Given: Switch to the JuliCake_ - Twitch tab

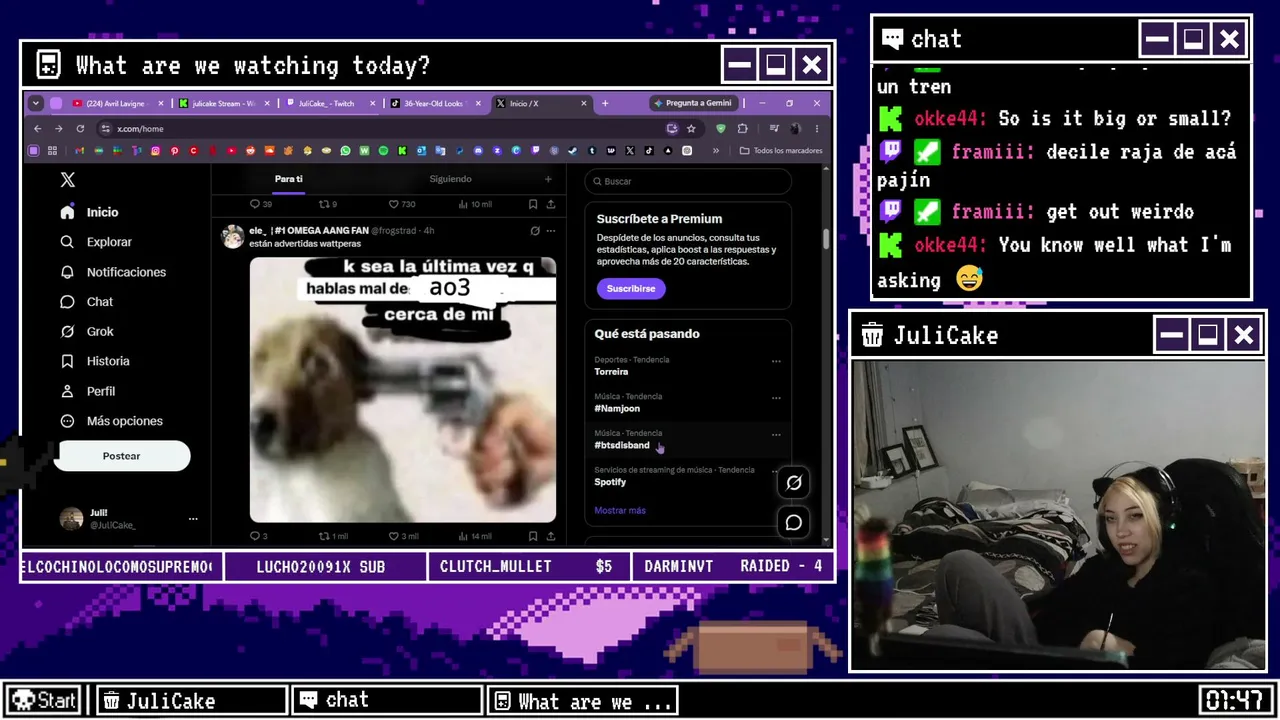Looking at the screenshot, I should tap(329, 103).
